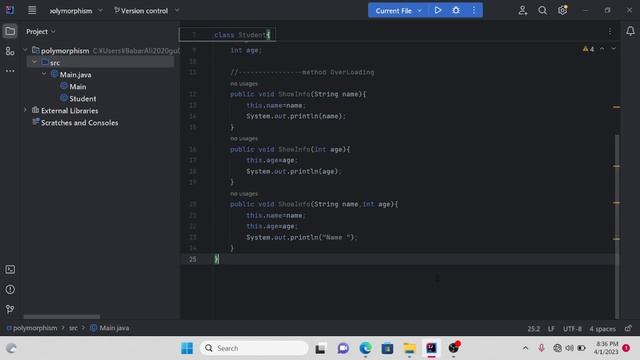The image size is (640, 360).
Task: Open the Current File run configuration dropdown
Action: [398, 11]
